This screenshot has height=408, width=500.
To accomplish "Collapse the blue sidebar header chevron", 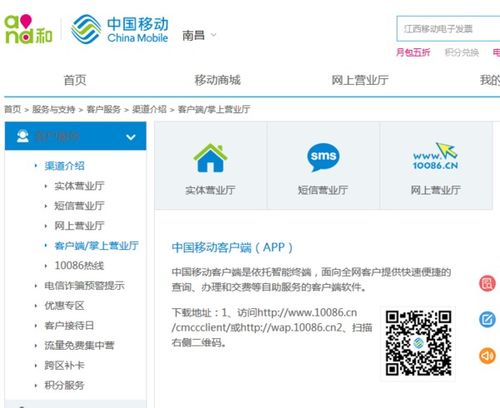I will [131, 137].
